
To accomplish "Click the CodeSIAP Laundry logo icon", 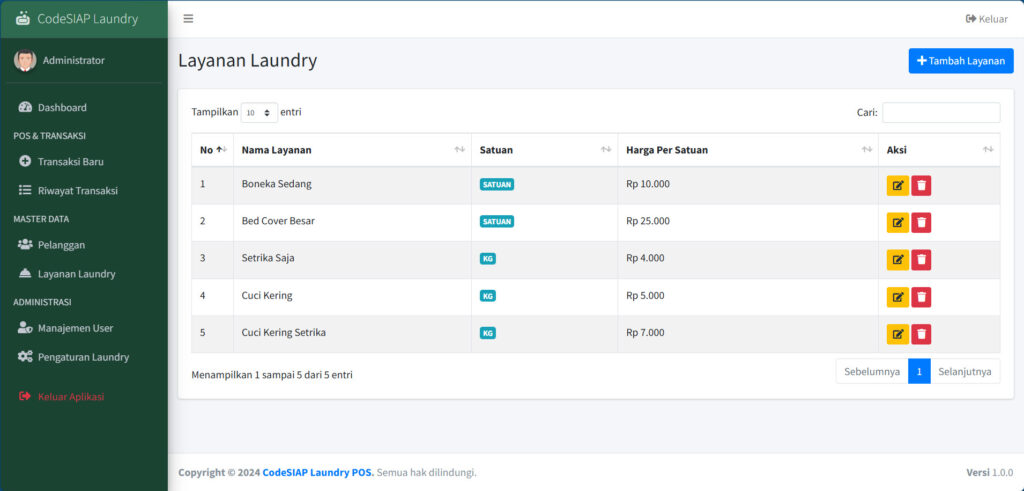I will (23, 19).
